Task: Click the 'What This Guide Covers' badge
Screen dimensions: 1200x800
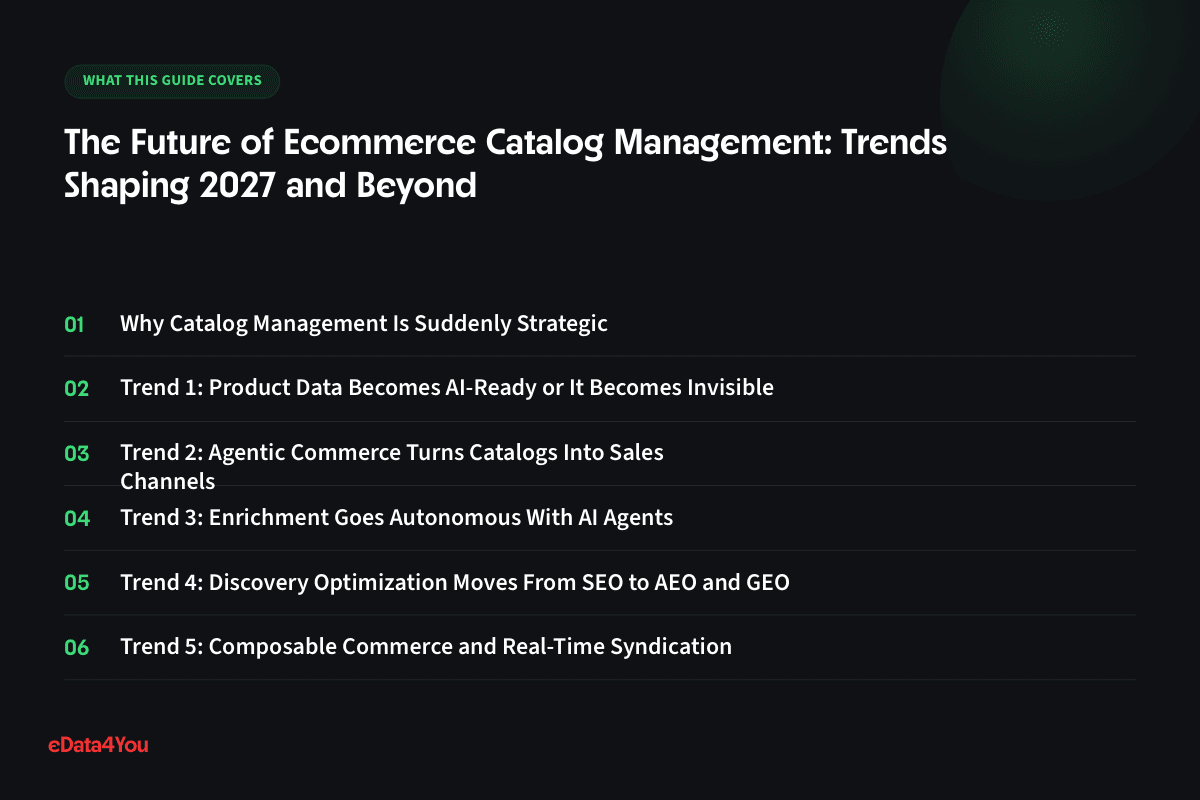Action: coord(172,81)
